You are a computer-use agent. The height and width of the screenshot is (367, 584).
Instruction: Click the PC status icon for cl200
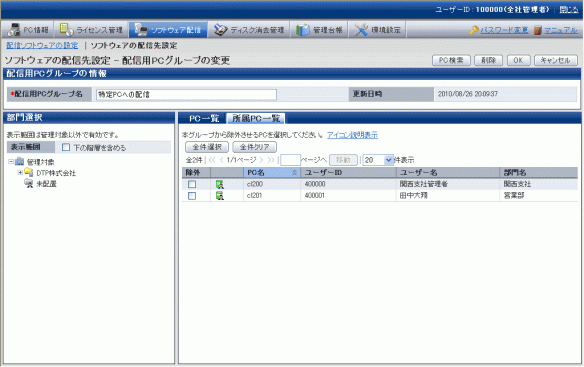(220, 184)
